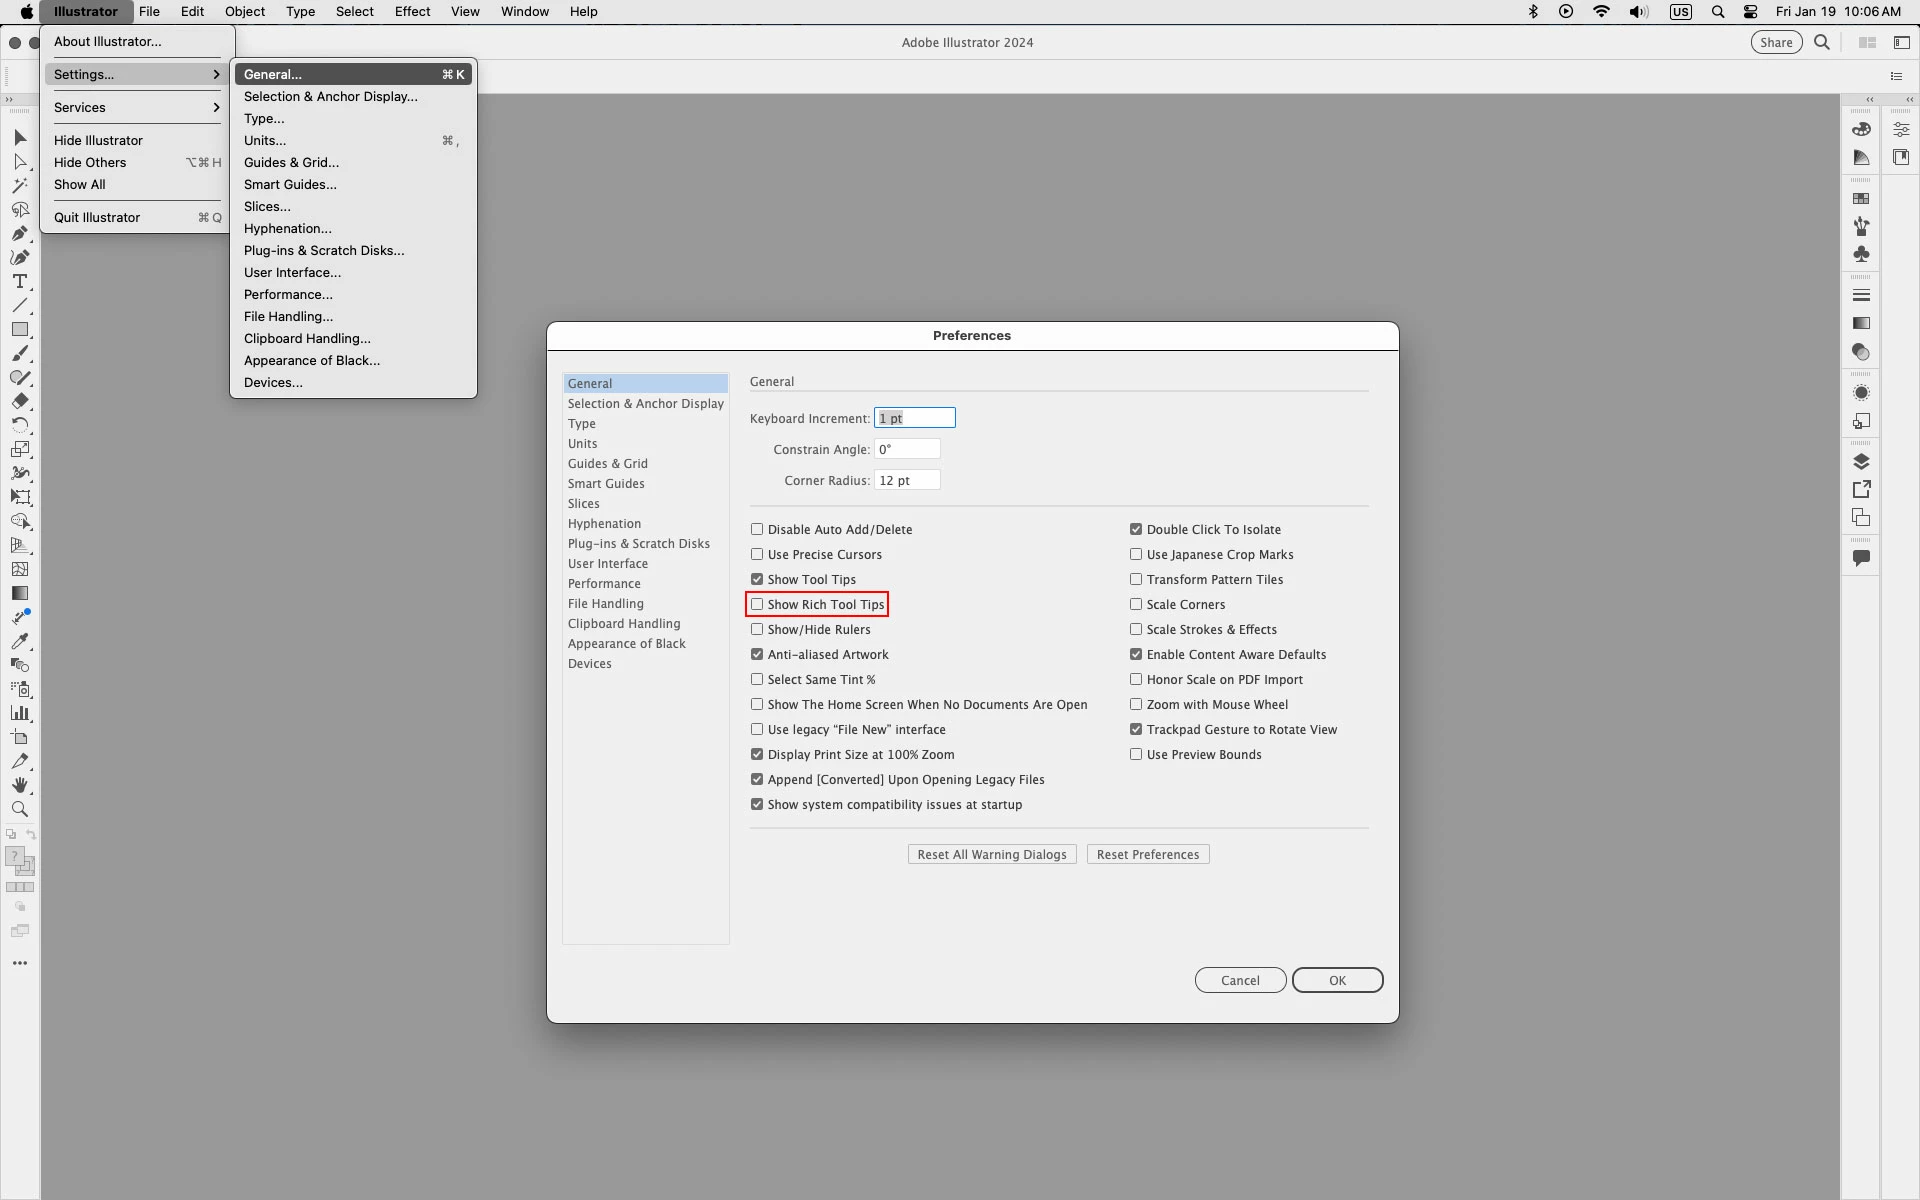Select the Type tool in toolbar
Image resolution: width=1920 pixels, height=1200 pixels.
pos(19,282)
